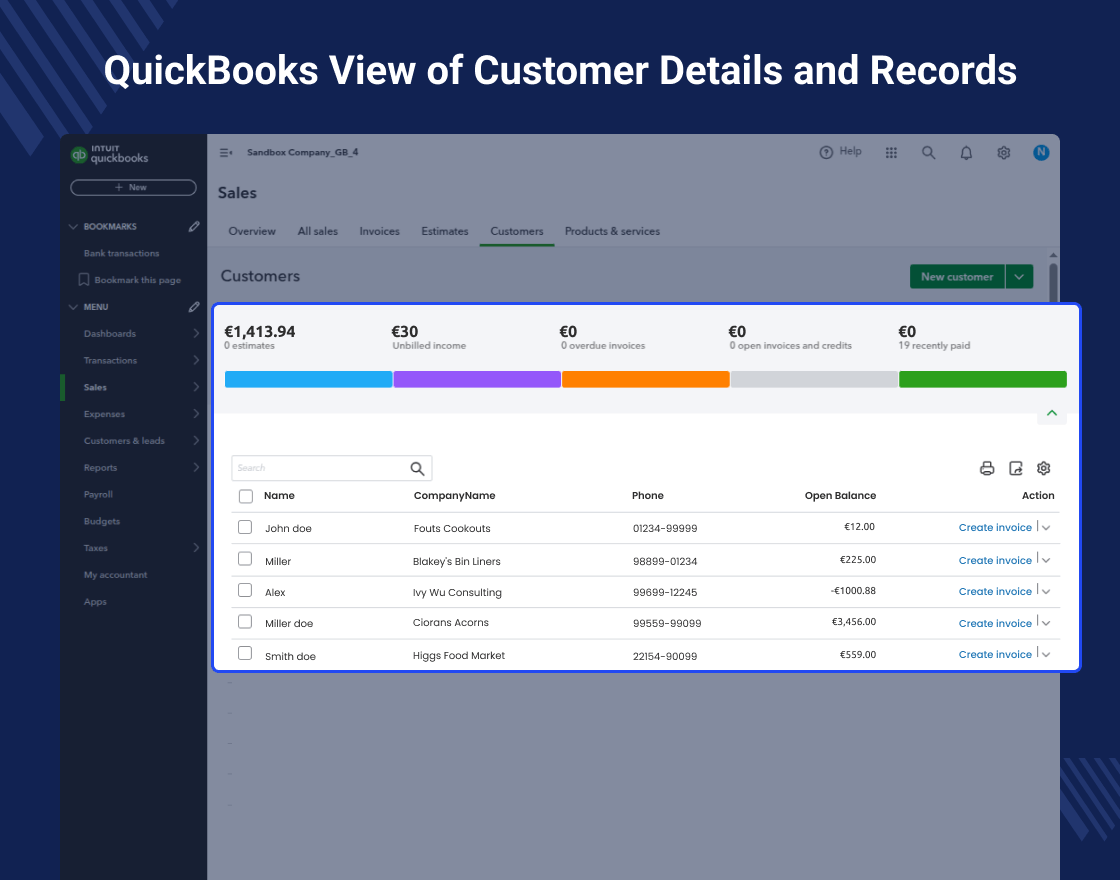
Task: Edit bookmarks with the pencil icon
Action: (x=194, y=226)
